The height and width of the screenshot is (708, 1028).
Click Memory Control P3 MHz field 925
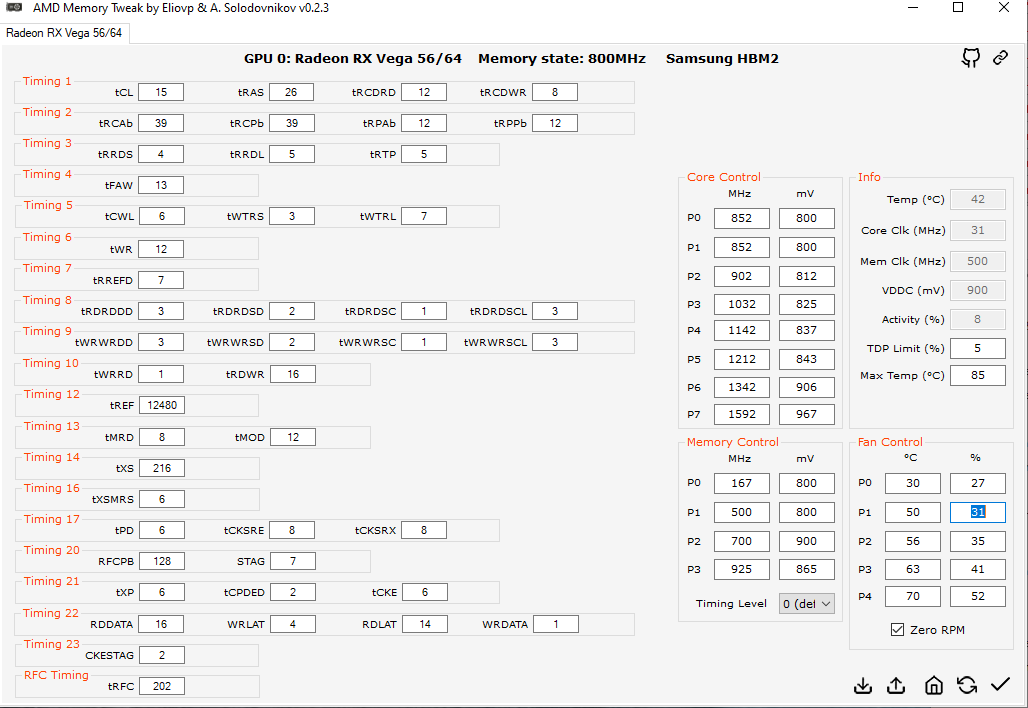(x=741, y=569)
